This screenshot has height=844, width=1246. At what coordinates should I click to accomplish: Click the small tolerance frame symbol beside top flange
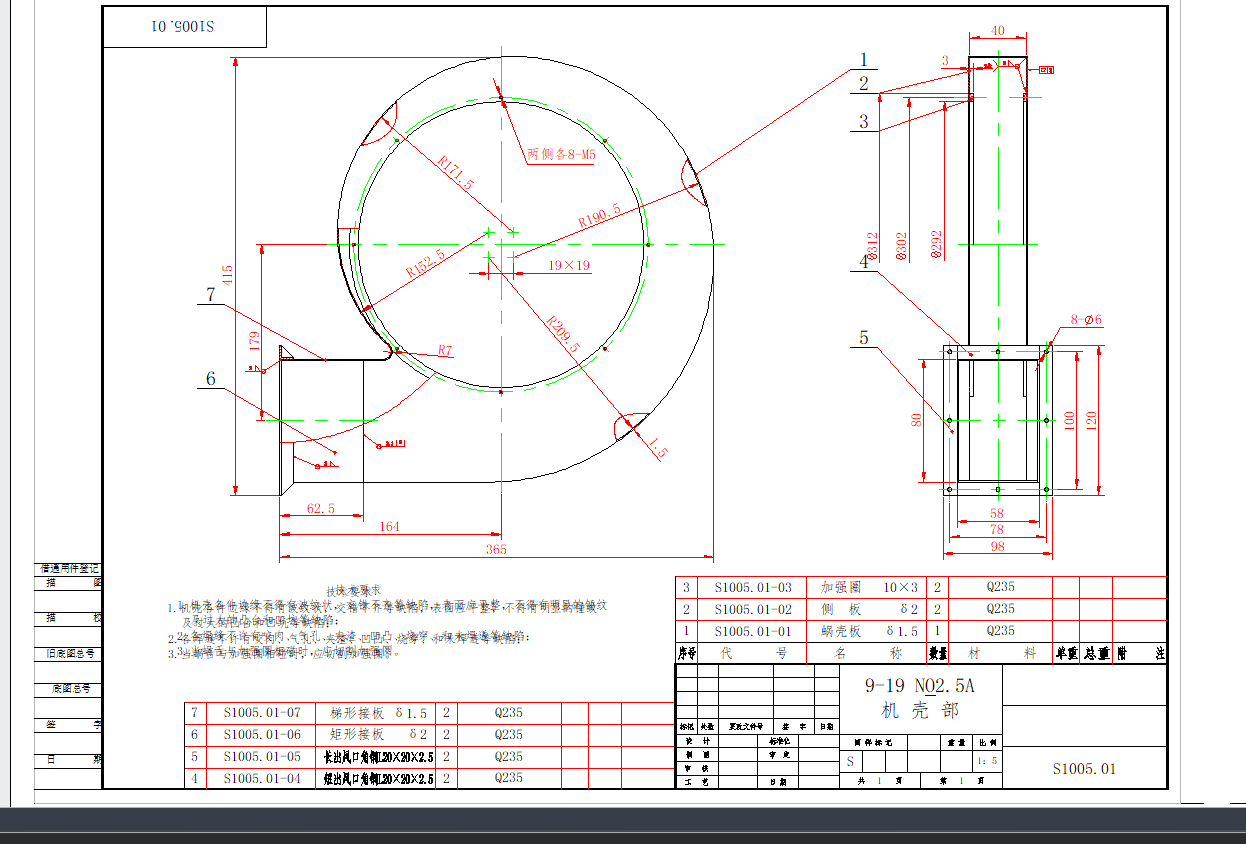pyautogui.click(x=1047, y=69)
